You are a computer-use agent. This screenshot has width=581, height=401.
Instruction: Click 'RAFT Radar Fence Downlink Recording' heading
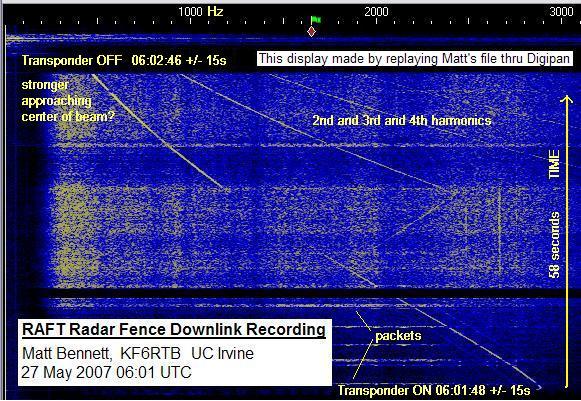tap(174, 329)
